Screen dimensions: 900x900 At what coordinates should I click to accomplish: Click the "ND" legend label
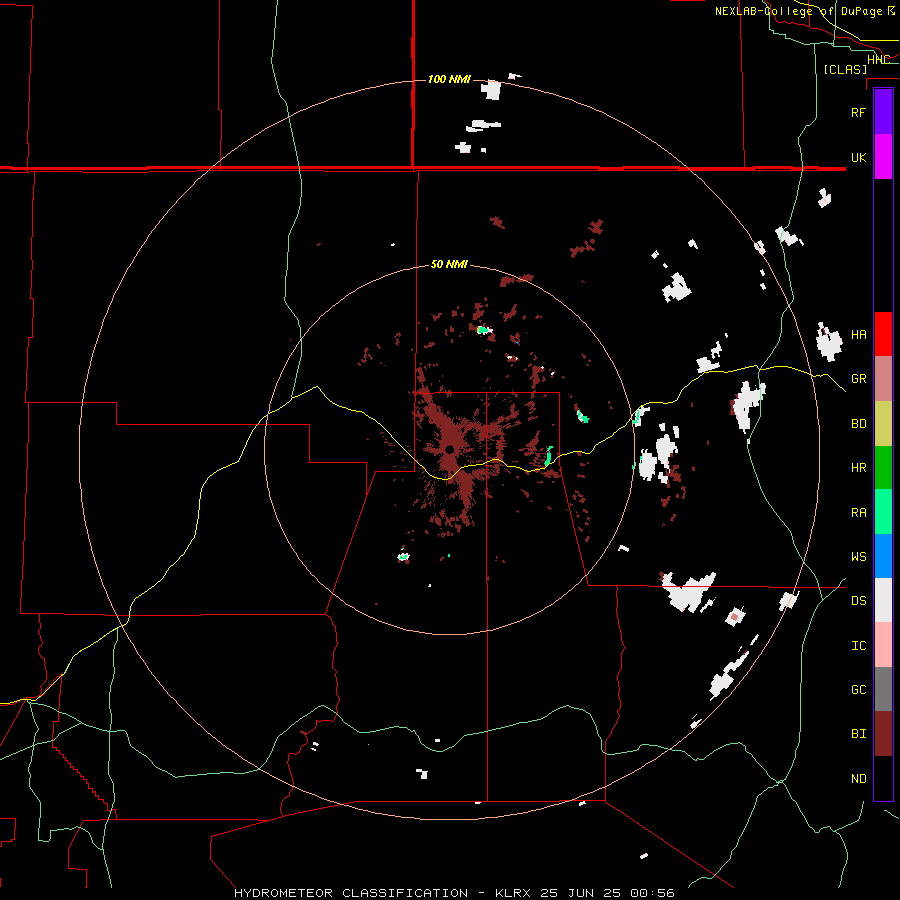coord(859,779)
